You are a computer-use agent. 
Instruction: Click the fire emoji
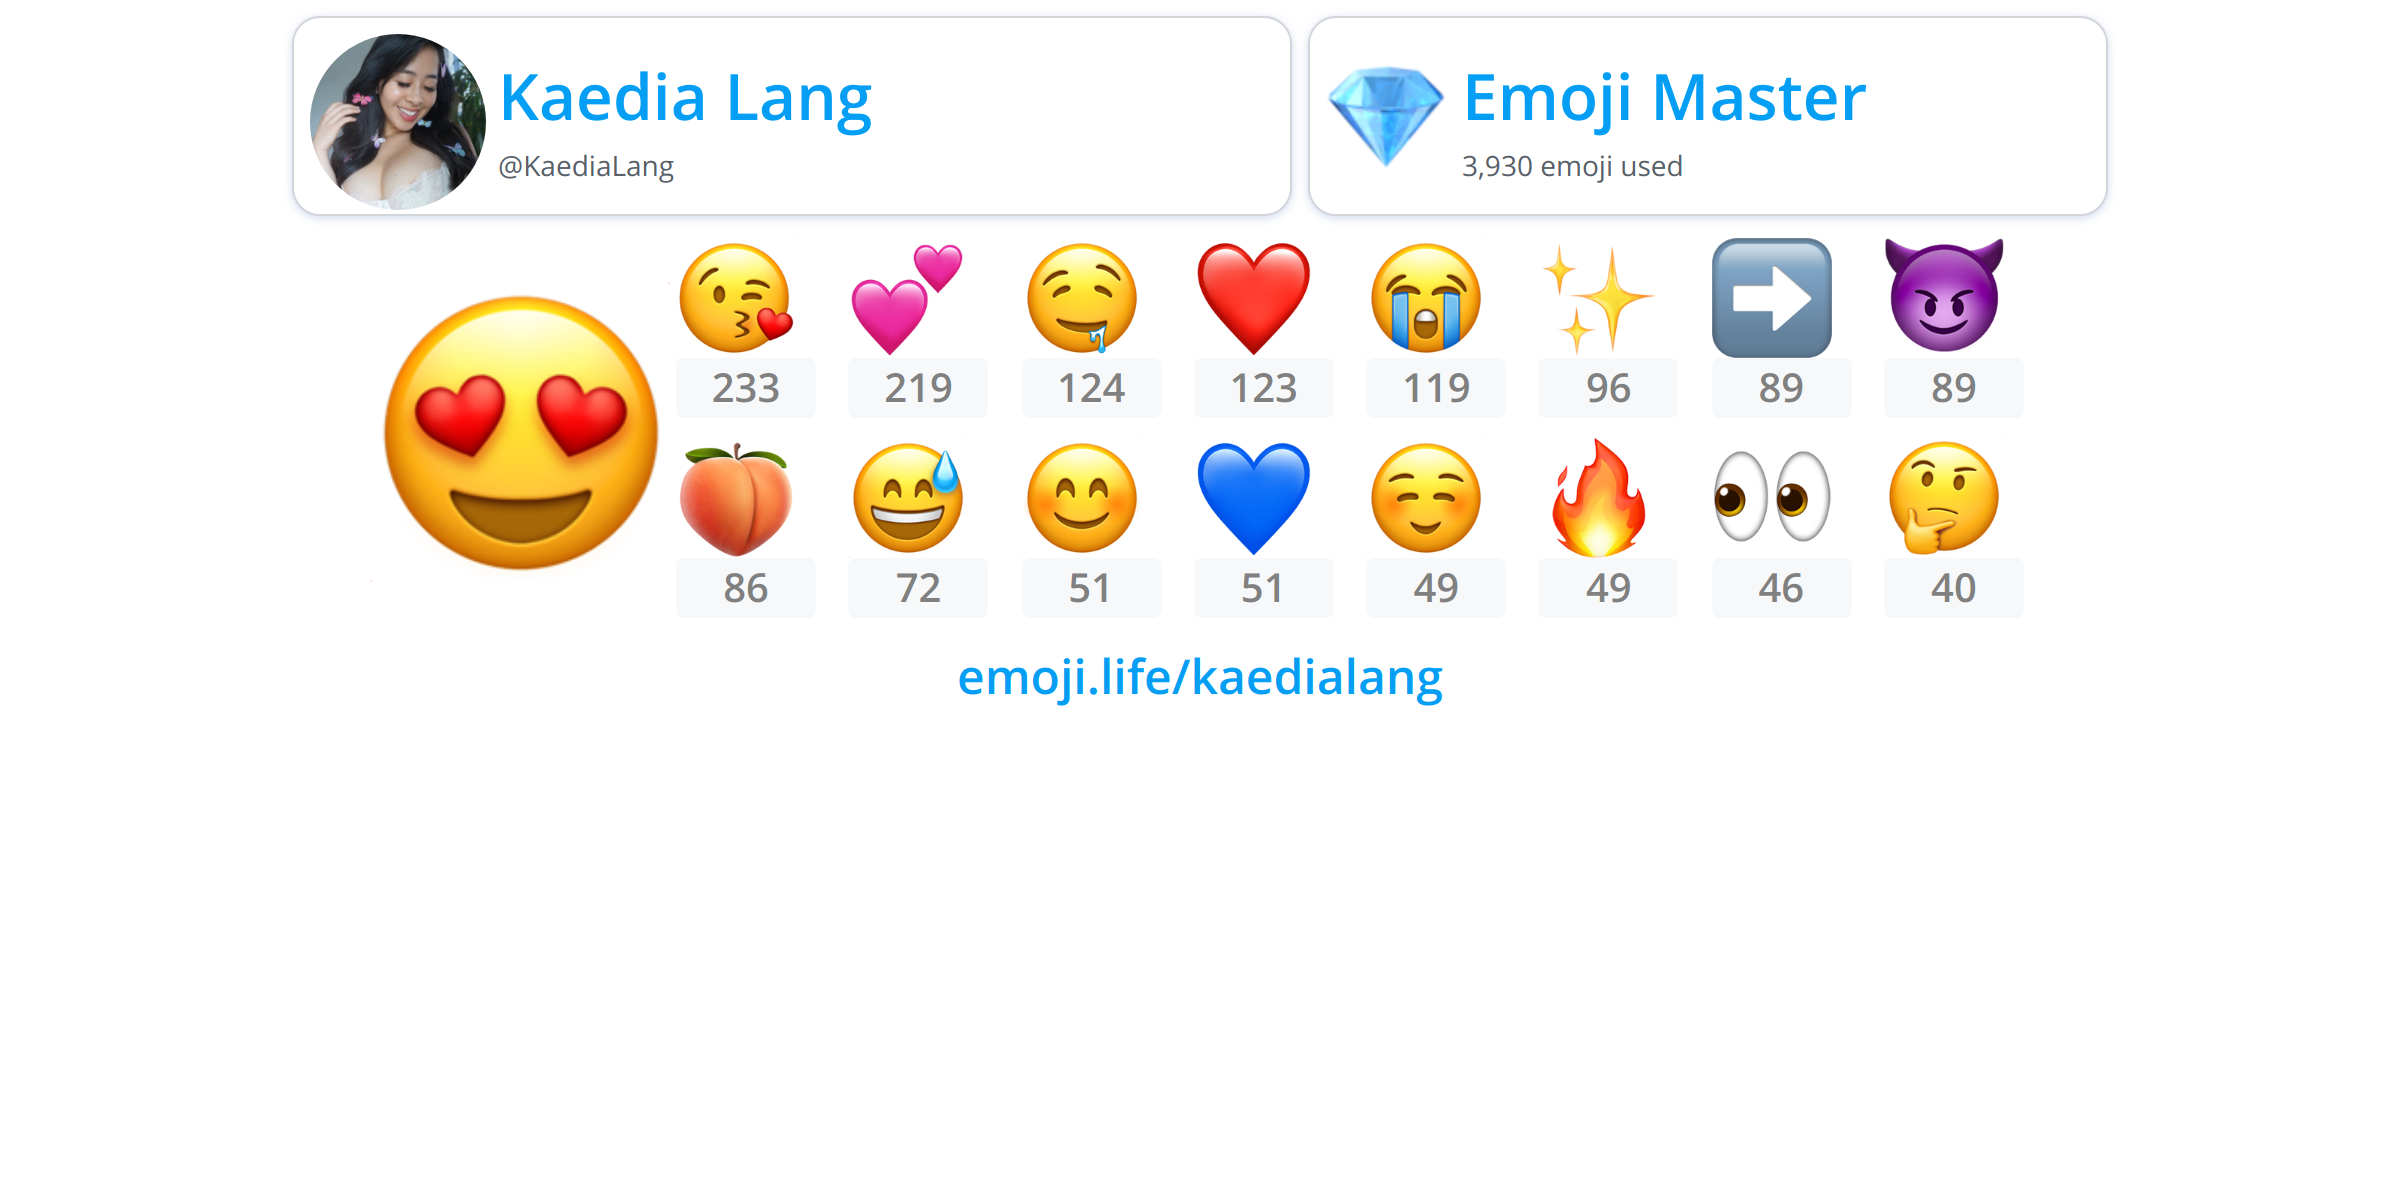1598,497
